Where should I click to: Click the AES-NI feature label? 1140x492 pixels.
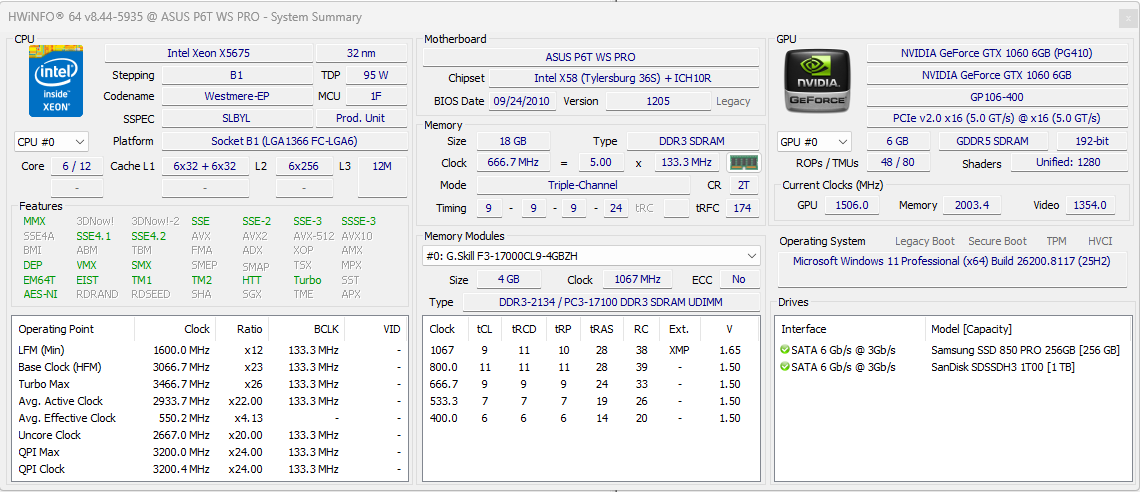tap(40, 294)
